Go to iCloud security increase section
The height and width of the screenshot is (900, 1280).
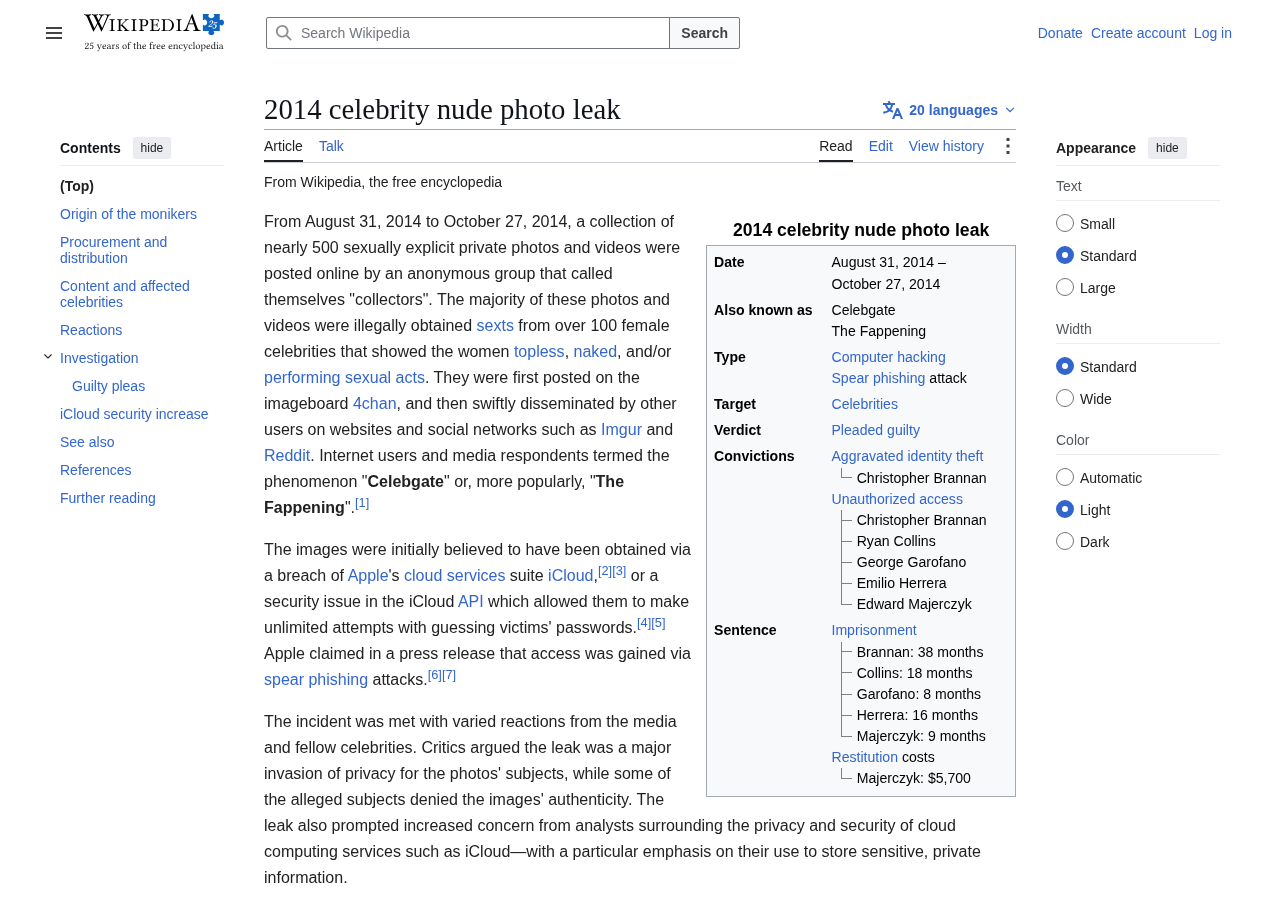134,414
